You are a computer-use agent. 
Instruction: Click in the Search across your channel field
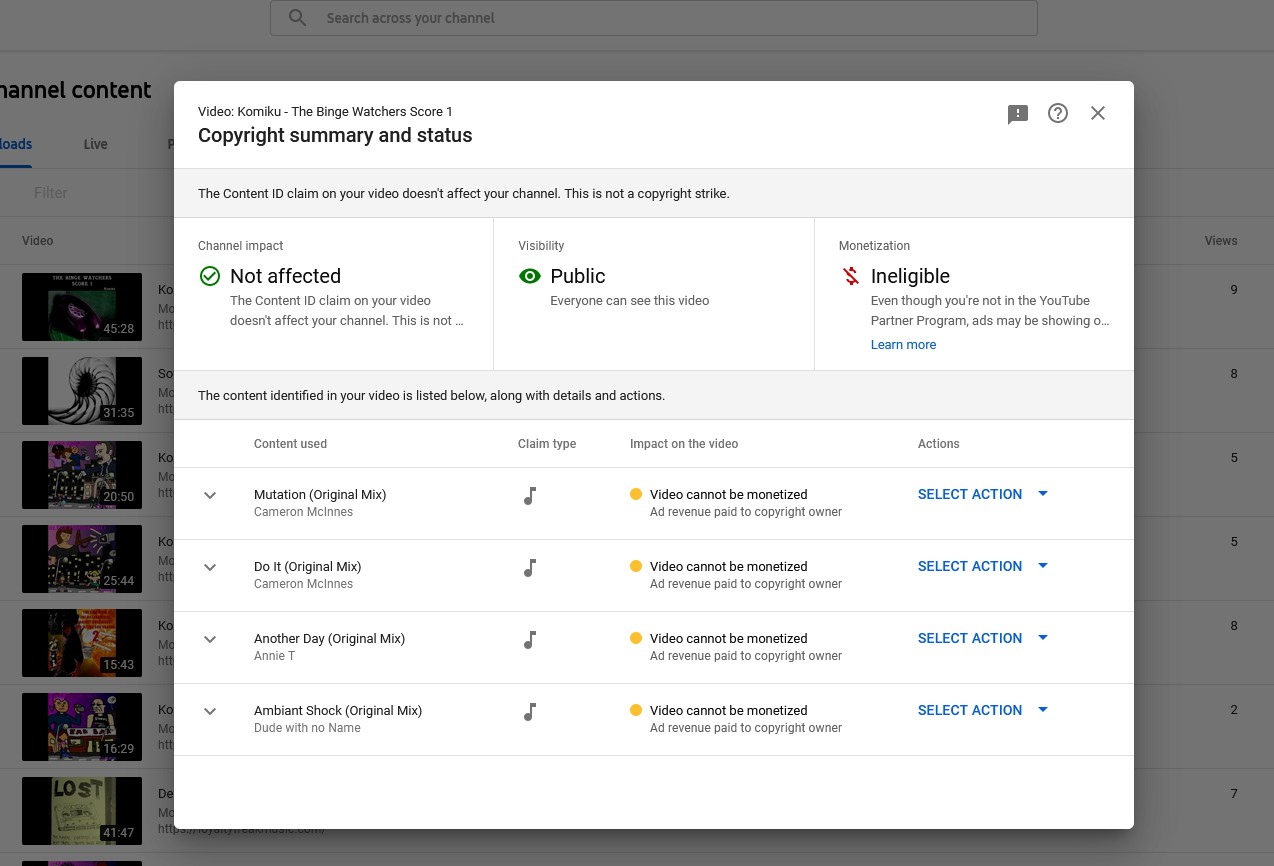tap(654, 18)
